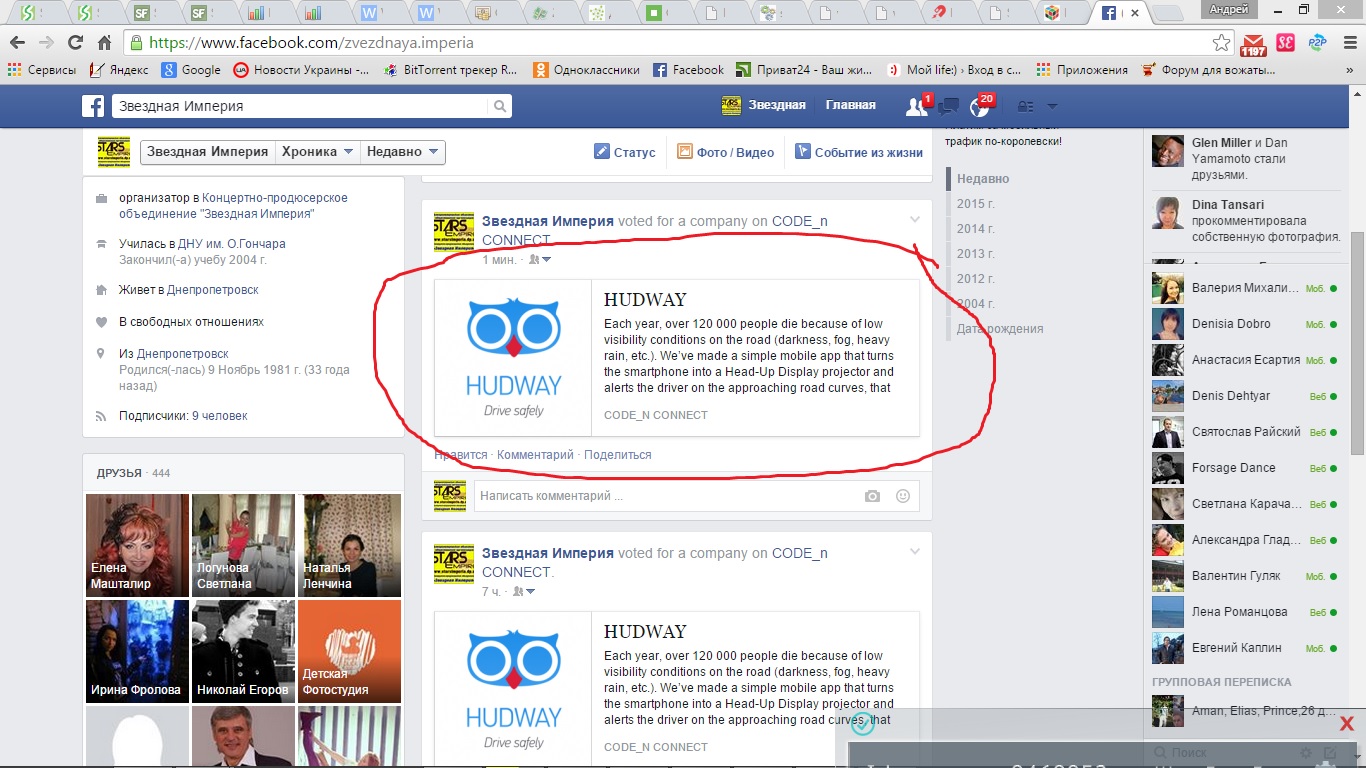Image resolution: width=1366 pixels, height=768 pixels.
Task: Expand the Недавно dropdown in timeline header
Action: pos(403,152)
